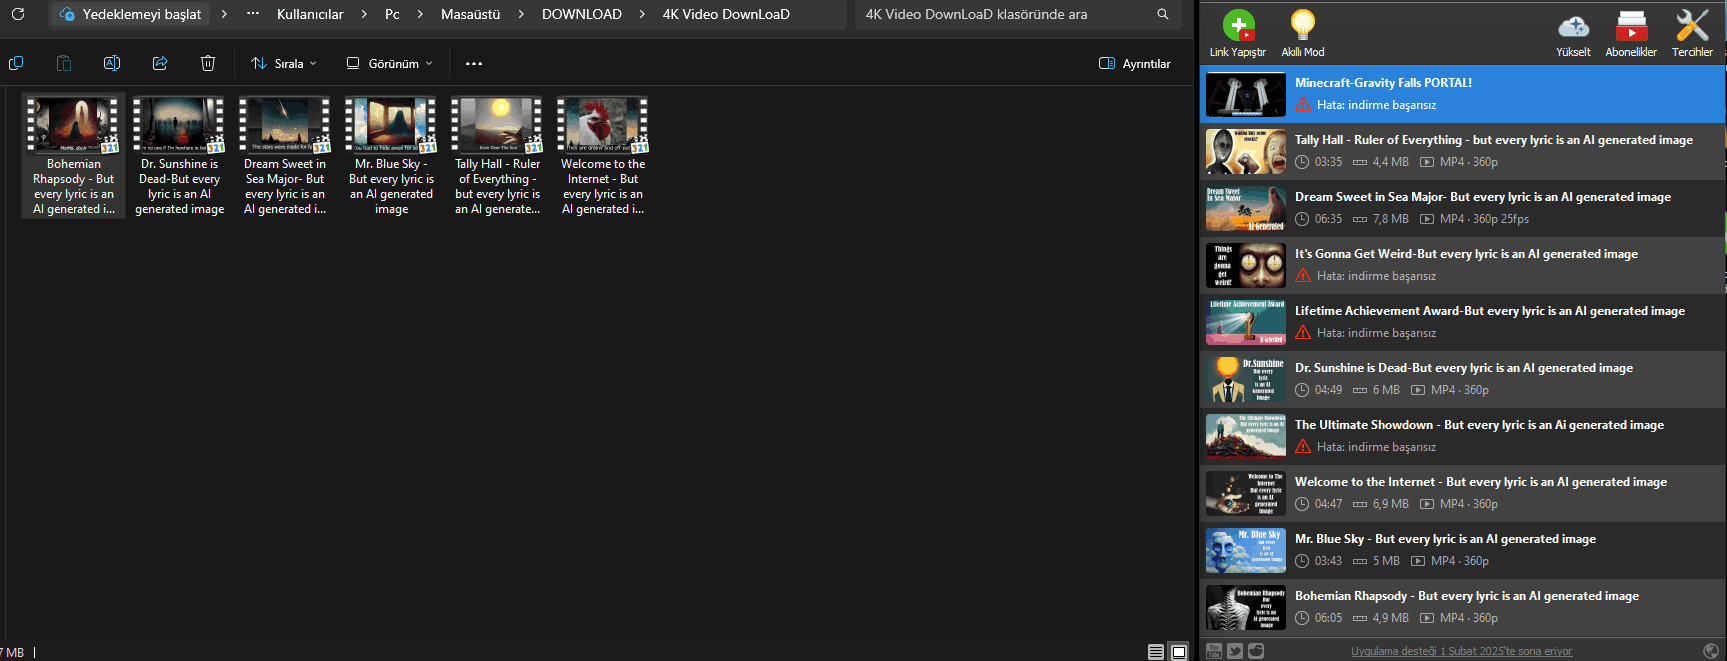
Task: Select Mr. Blue Sky video file in Explorer
Action: [391, 156]
